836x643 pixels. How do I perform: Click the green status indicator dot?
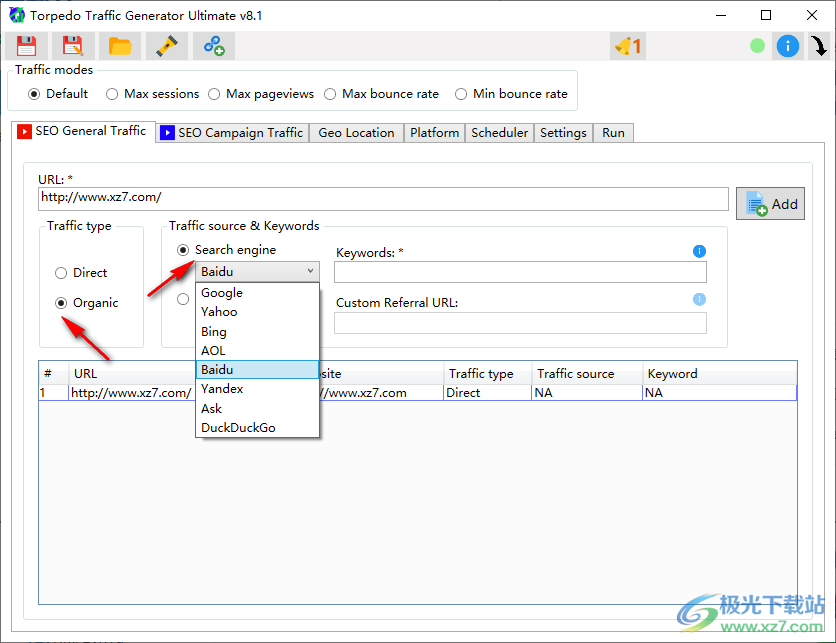[757, 46]
